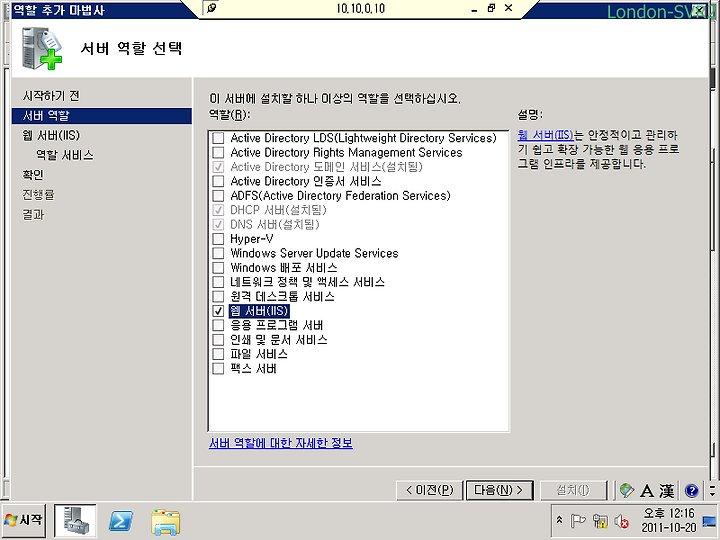The image size is (720, 540).
Task: Click the Server Manager taskbar icon
Action: coord(75,520)
